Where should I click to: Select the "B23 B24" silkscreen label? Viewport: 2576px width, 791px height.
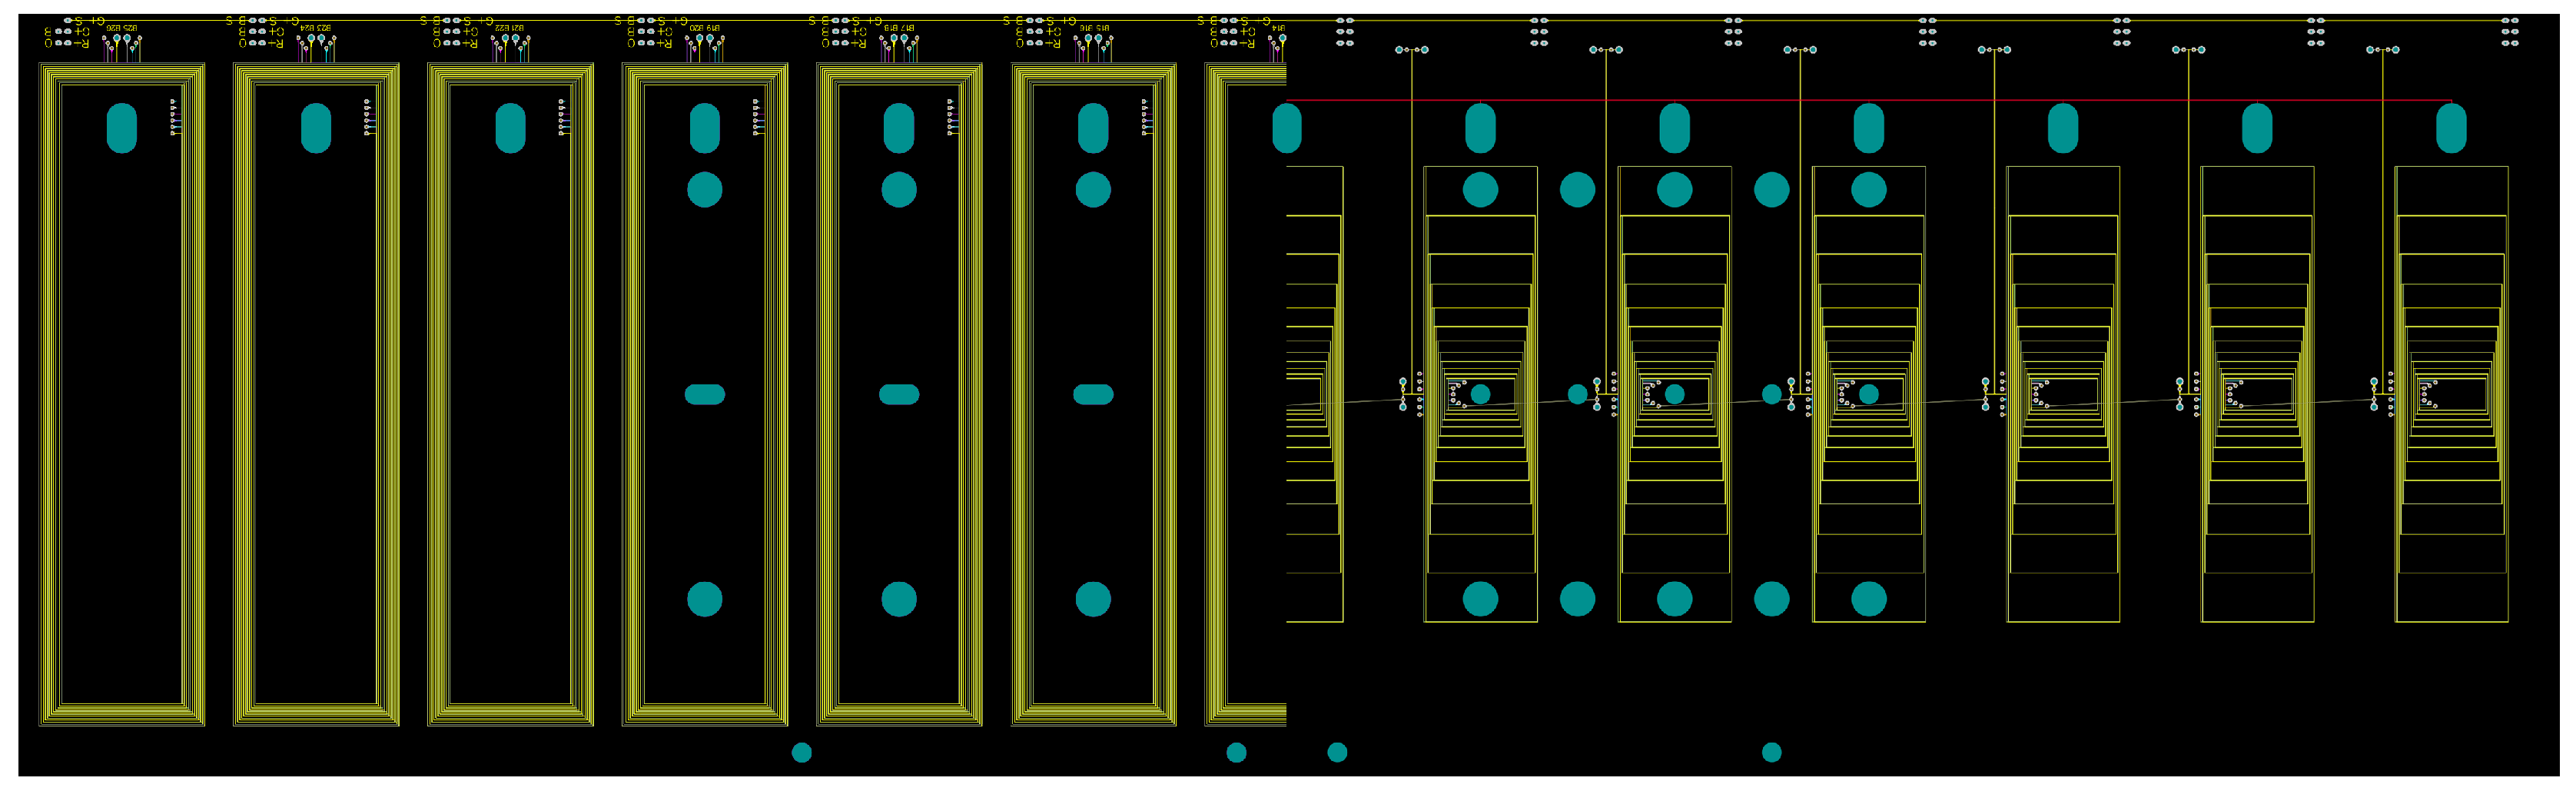click(x=316, y=27)
